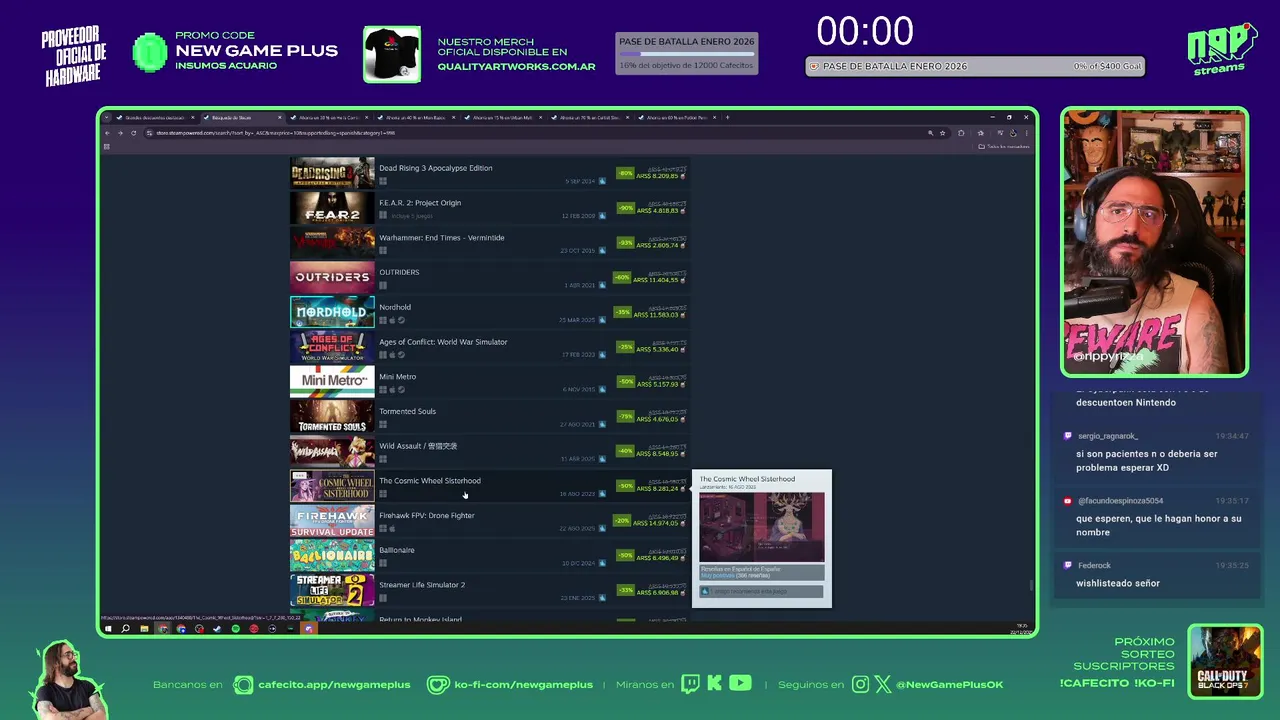Open the Dead Rising 3 Apocalypse Edition thumbnail
1280x720 pixels.
332,173
